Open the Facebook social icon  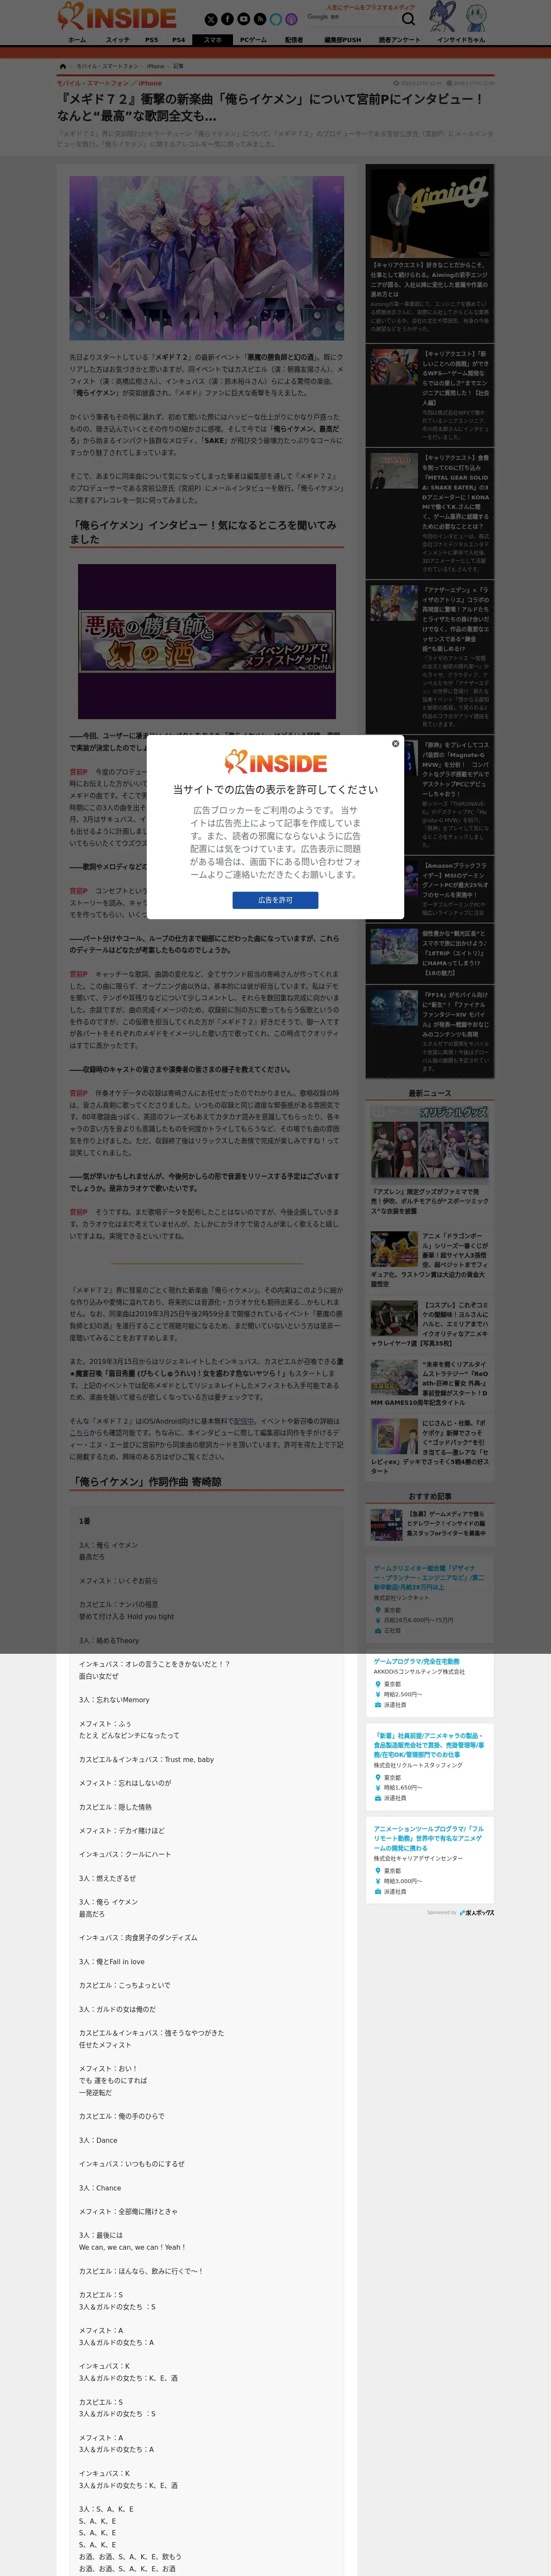[x=227, y=19]
